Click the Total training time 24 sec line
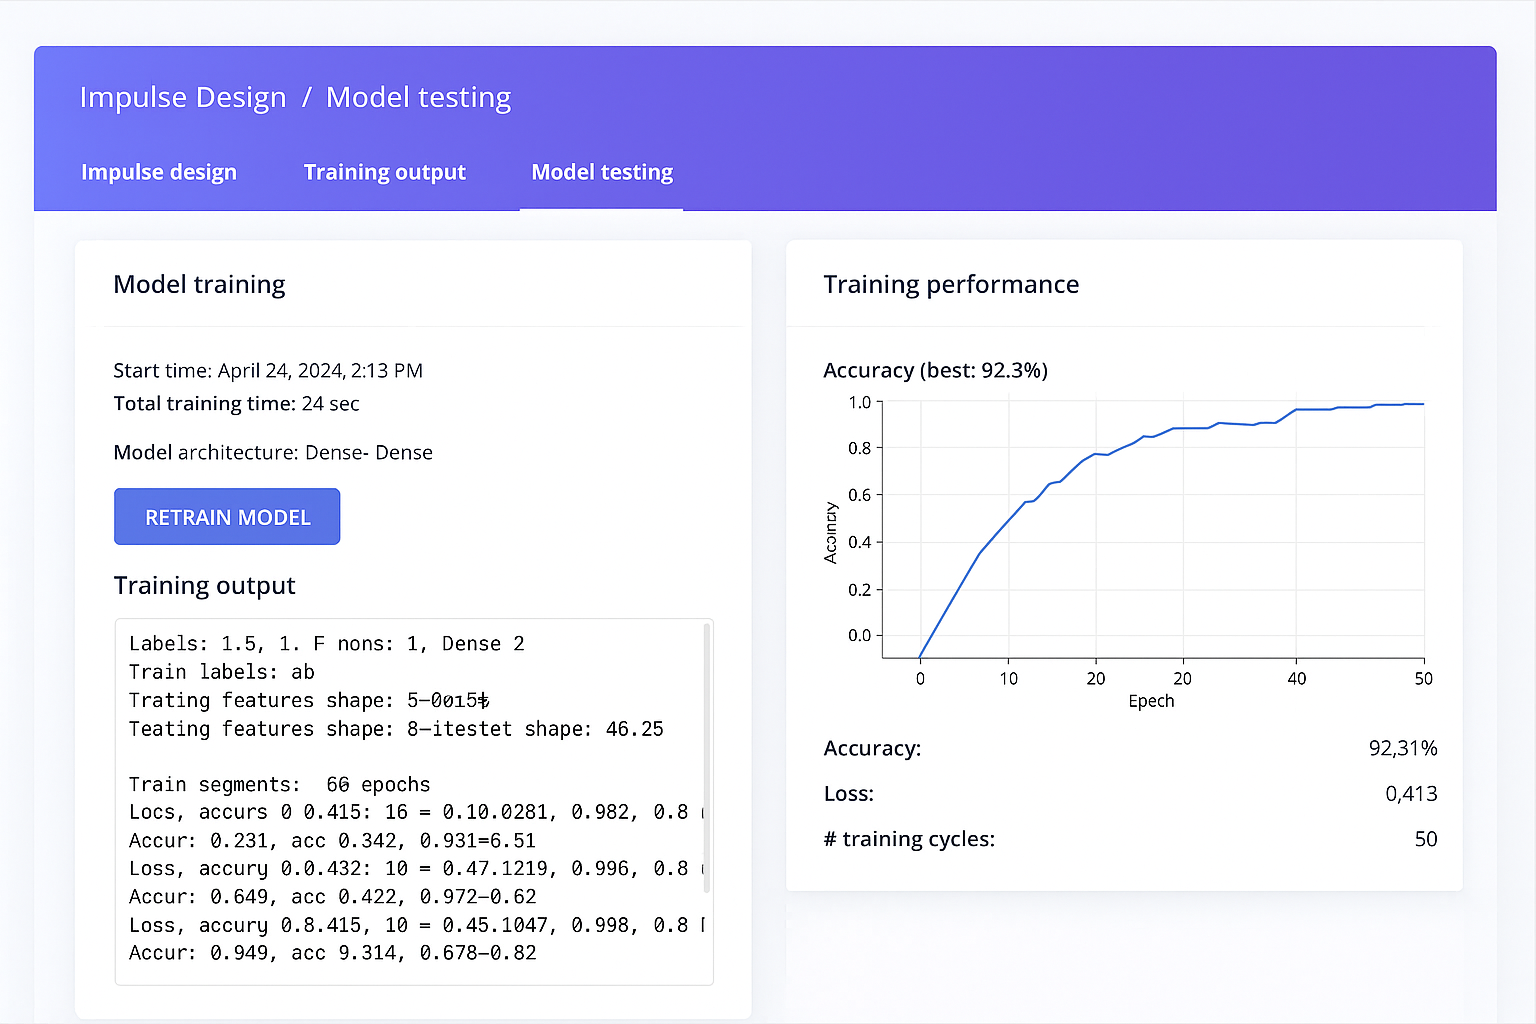Screen dimensions: 1536x1024 coord(236,404)
